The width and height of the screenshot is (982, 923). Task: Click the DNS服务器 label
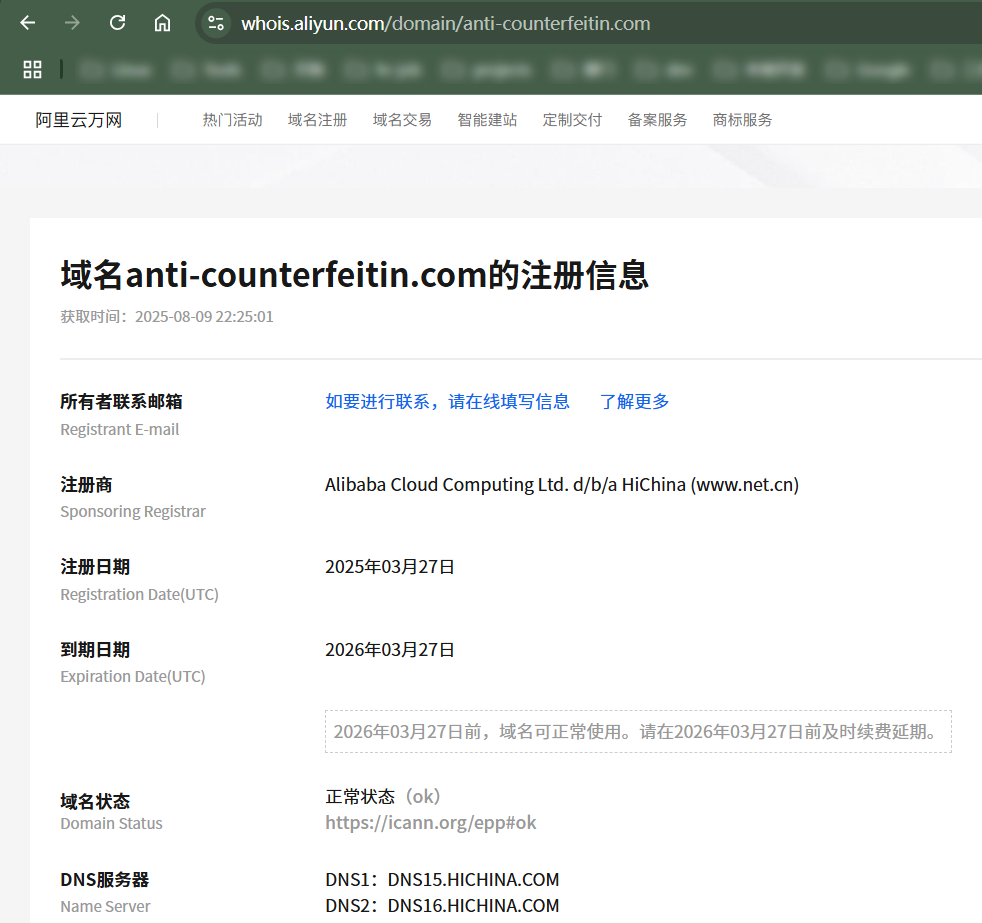click(x=105, y=880)
